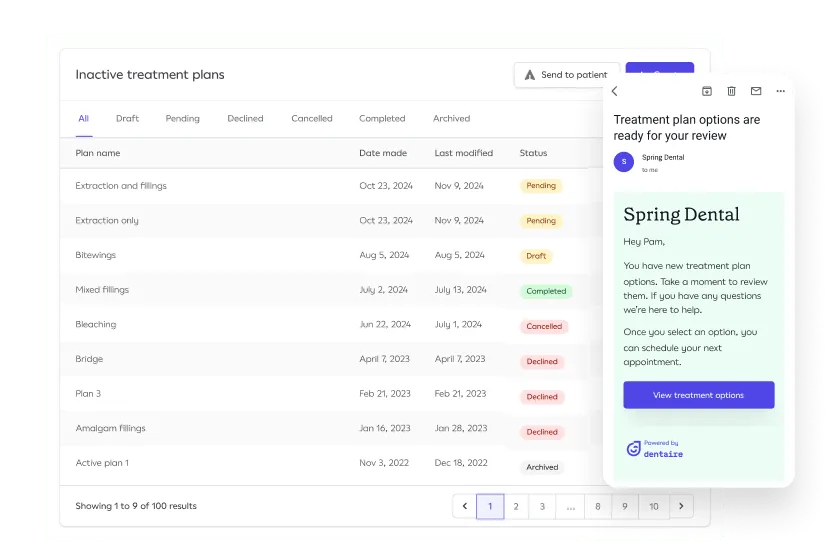
Task: Select the Archived tab
Action: [x=451, y=119]
